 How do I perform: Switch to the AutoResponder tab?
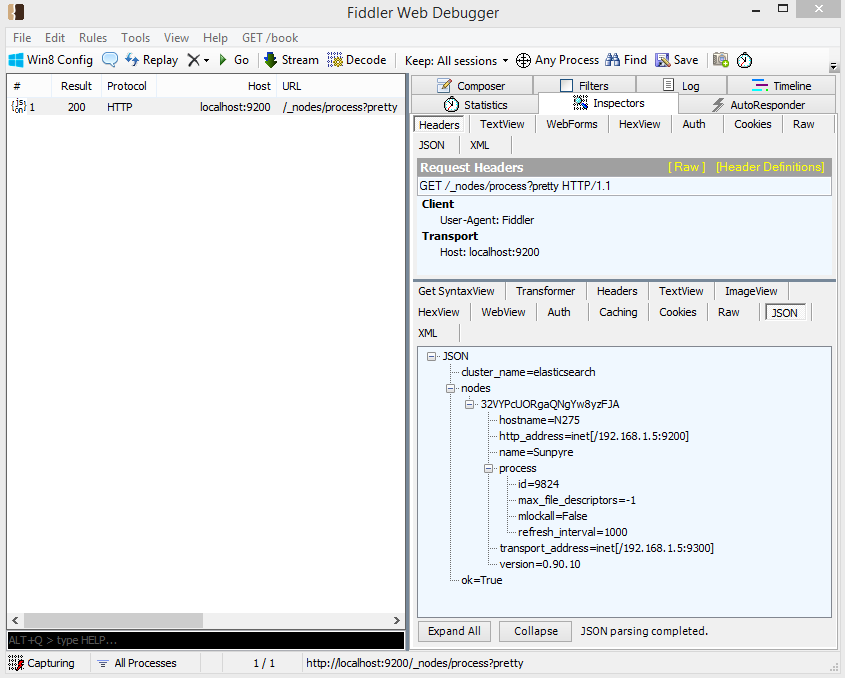757,105
